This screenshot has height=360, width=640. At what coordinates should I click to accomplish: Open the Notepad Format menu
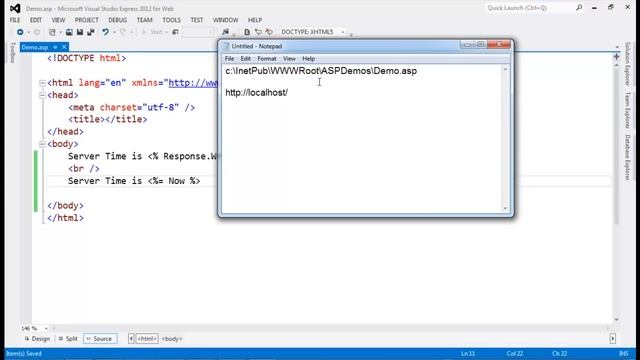[x=267, y=59]
